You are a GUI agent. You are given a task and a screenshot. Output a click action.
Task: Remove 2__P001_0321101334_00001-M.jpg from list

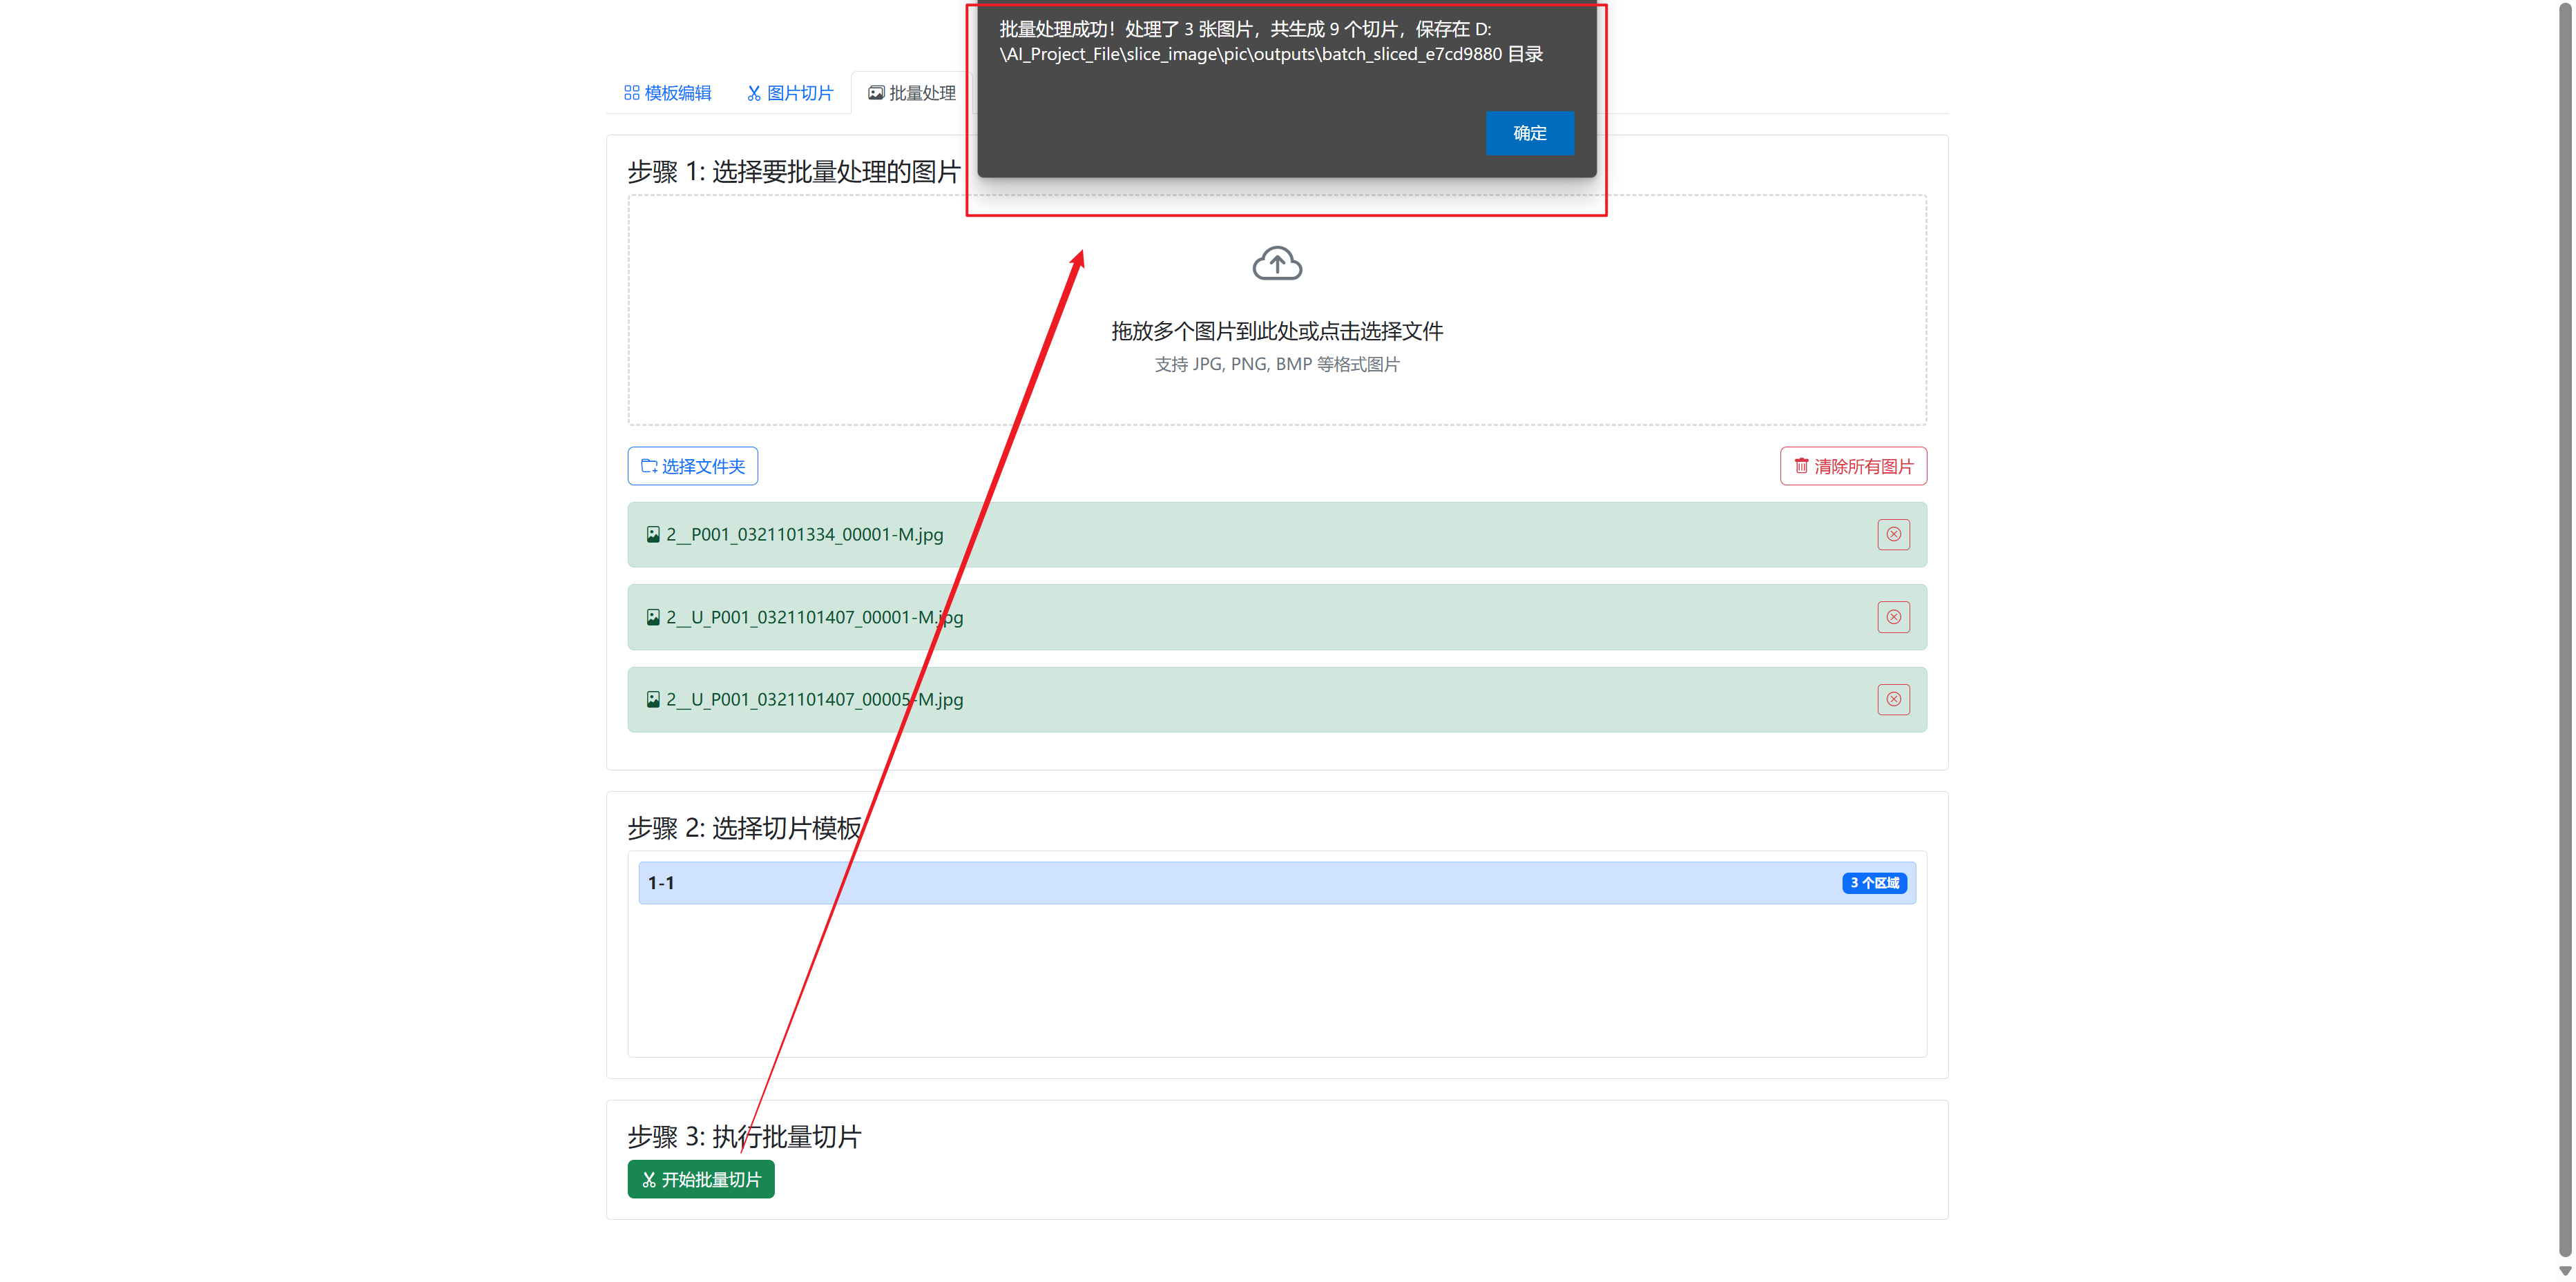(1893, 534)
